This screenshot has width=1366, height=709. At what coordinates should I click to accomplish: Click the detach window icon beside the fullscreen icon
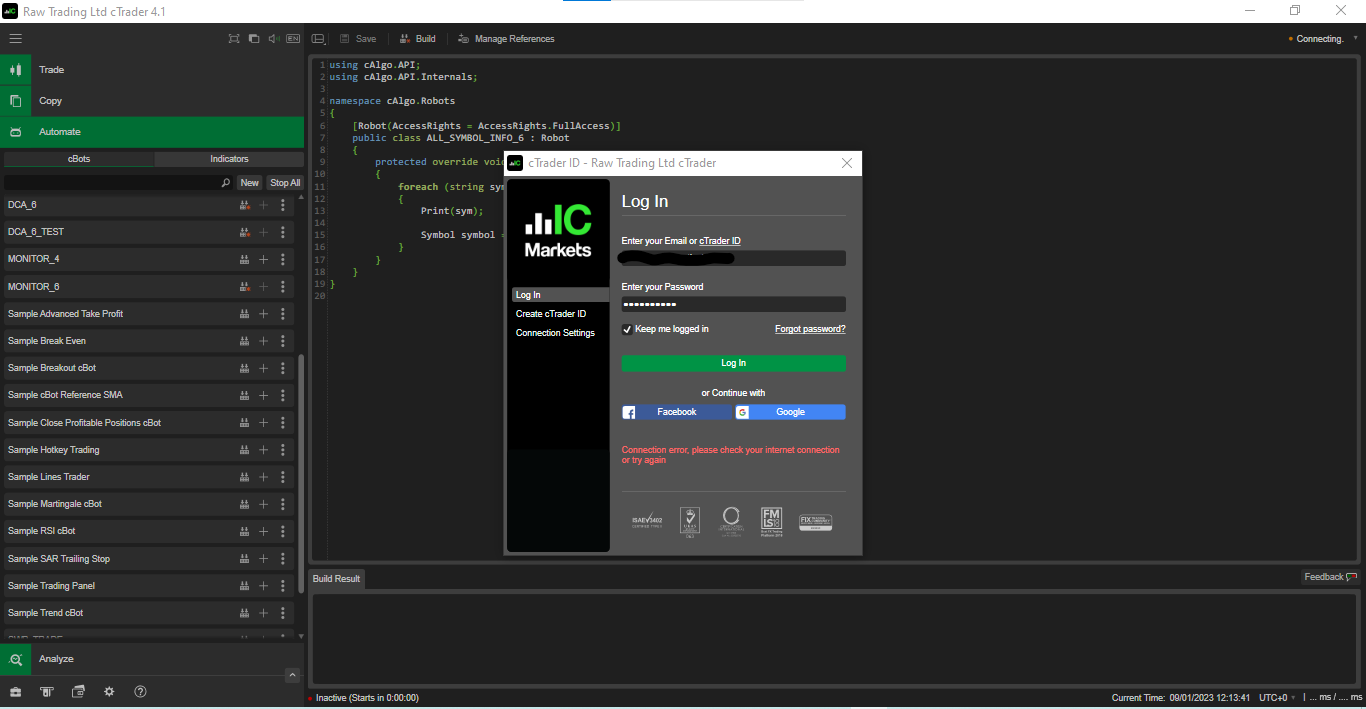tap(254, 39)
